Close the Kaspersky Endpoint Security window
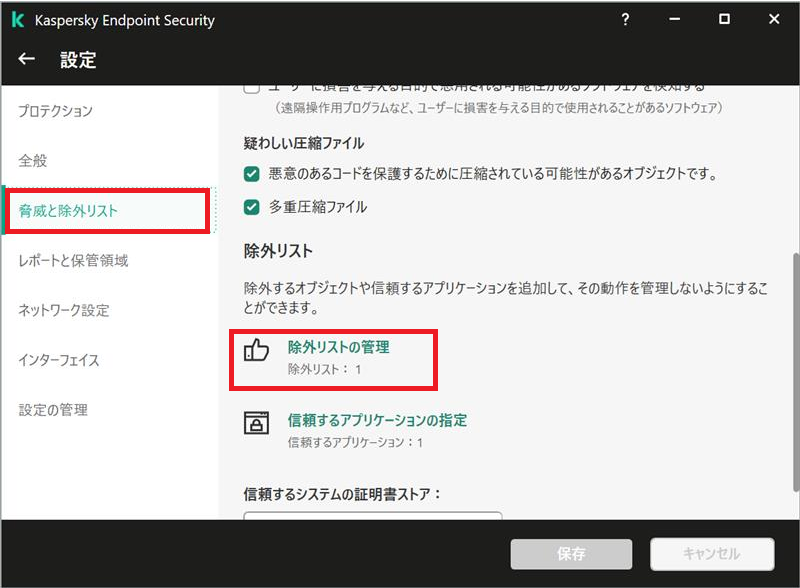 point(774,19)
